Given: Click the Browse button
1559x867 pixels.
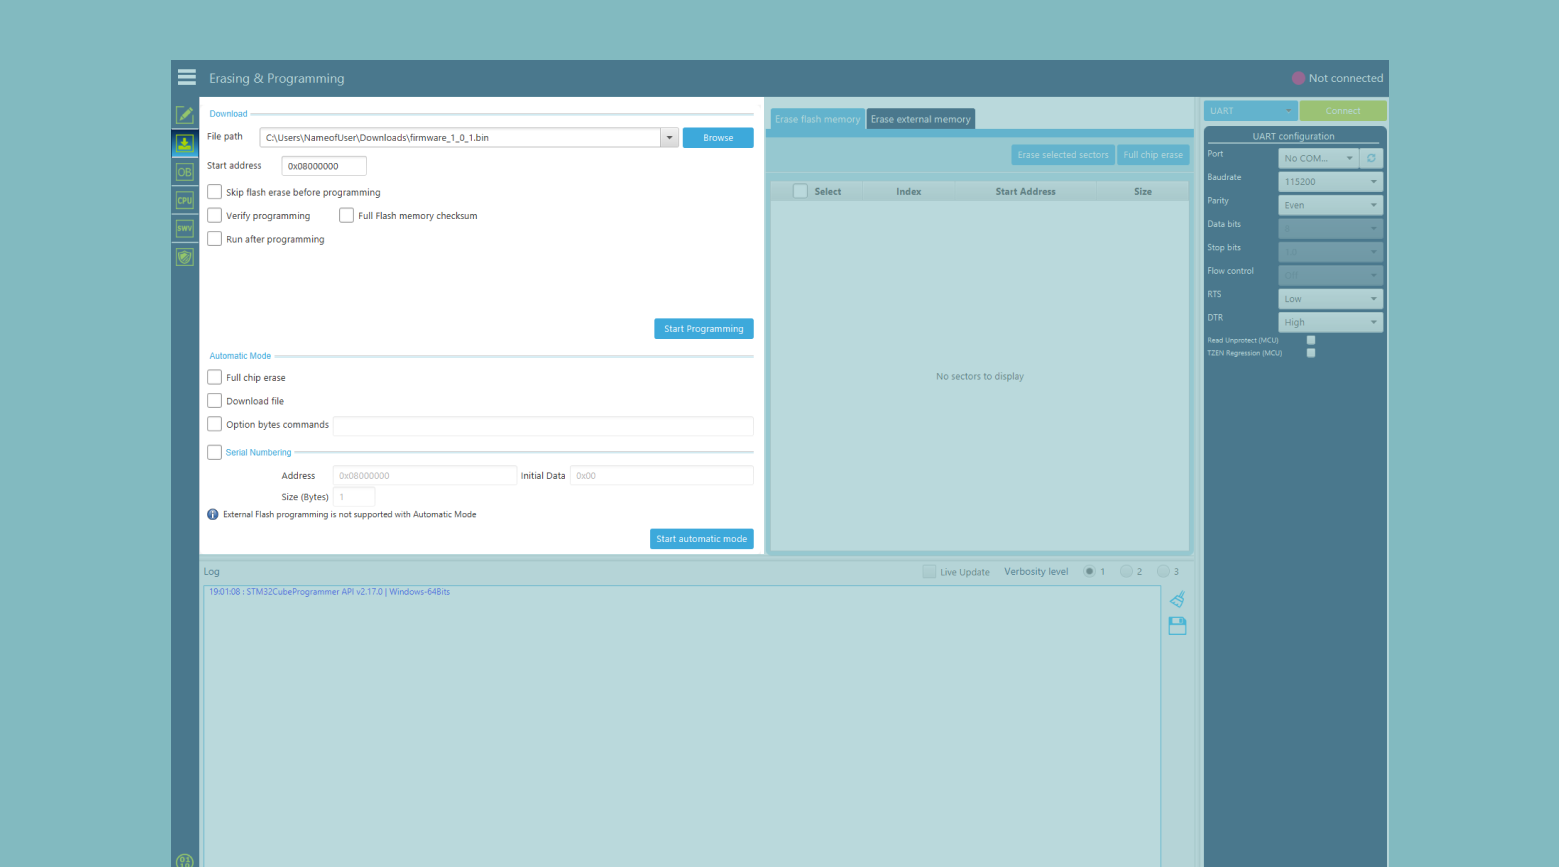Looking at the screenshot, I should click(x=718, y=138).
